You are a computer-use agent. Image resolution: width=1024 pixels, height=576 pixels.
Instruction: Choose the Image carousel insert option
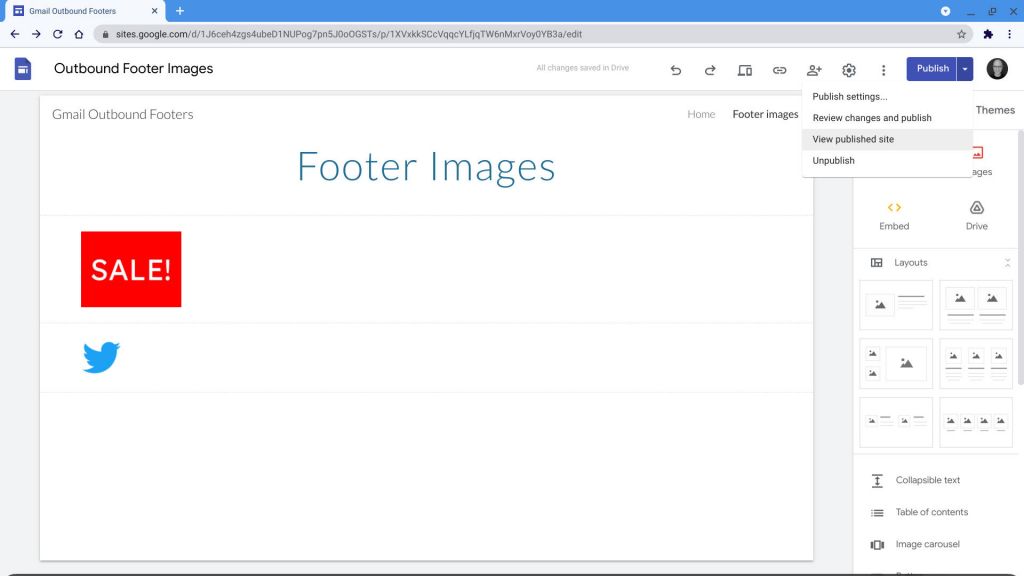(x=926, y=544)
